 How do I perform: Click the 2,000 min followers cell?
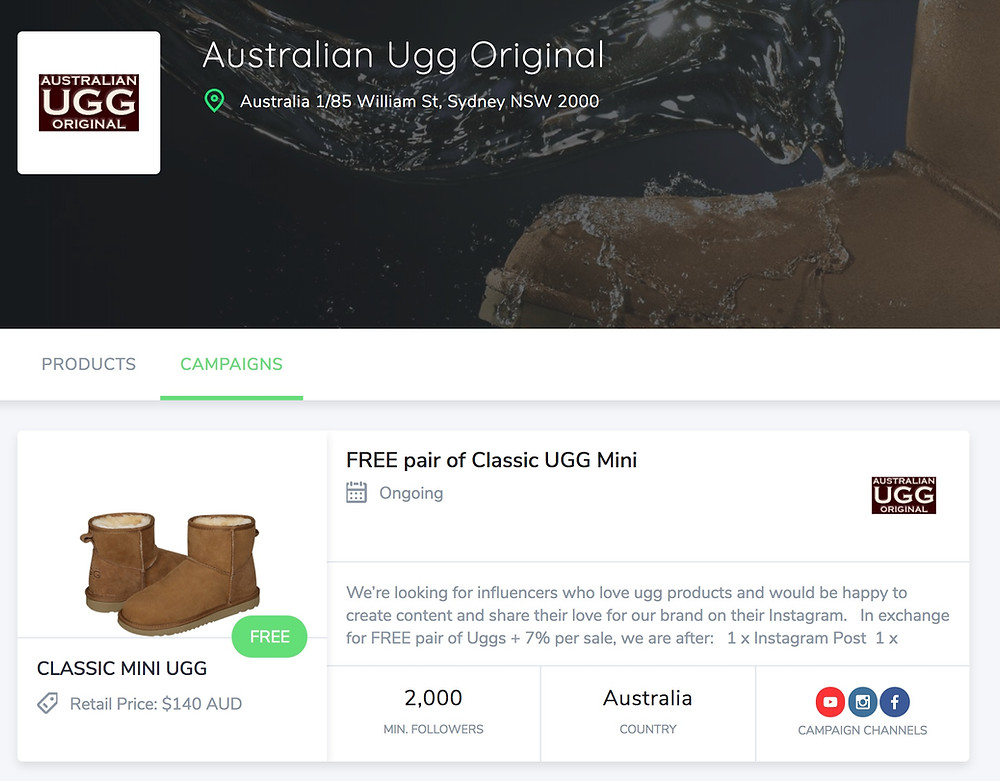[434, 713]
